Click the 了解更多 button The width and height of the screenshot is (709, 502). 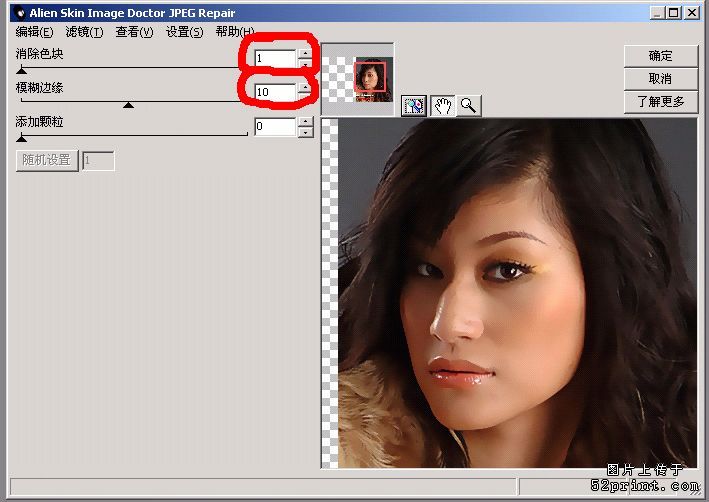[x=661, y=101]
